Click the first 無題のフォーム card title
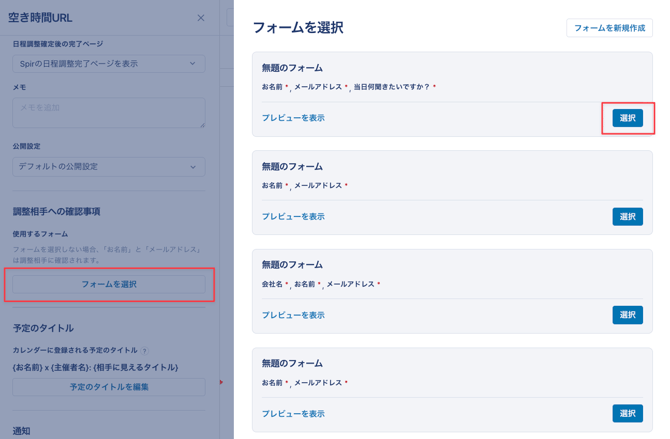The height and width of the screenshot is (439, 670). pyautogui.click(x=292, y=68)
